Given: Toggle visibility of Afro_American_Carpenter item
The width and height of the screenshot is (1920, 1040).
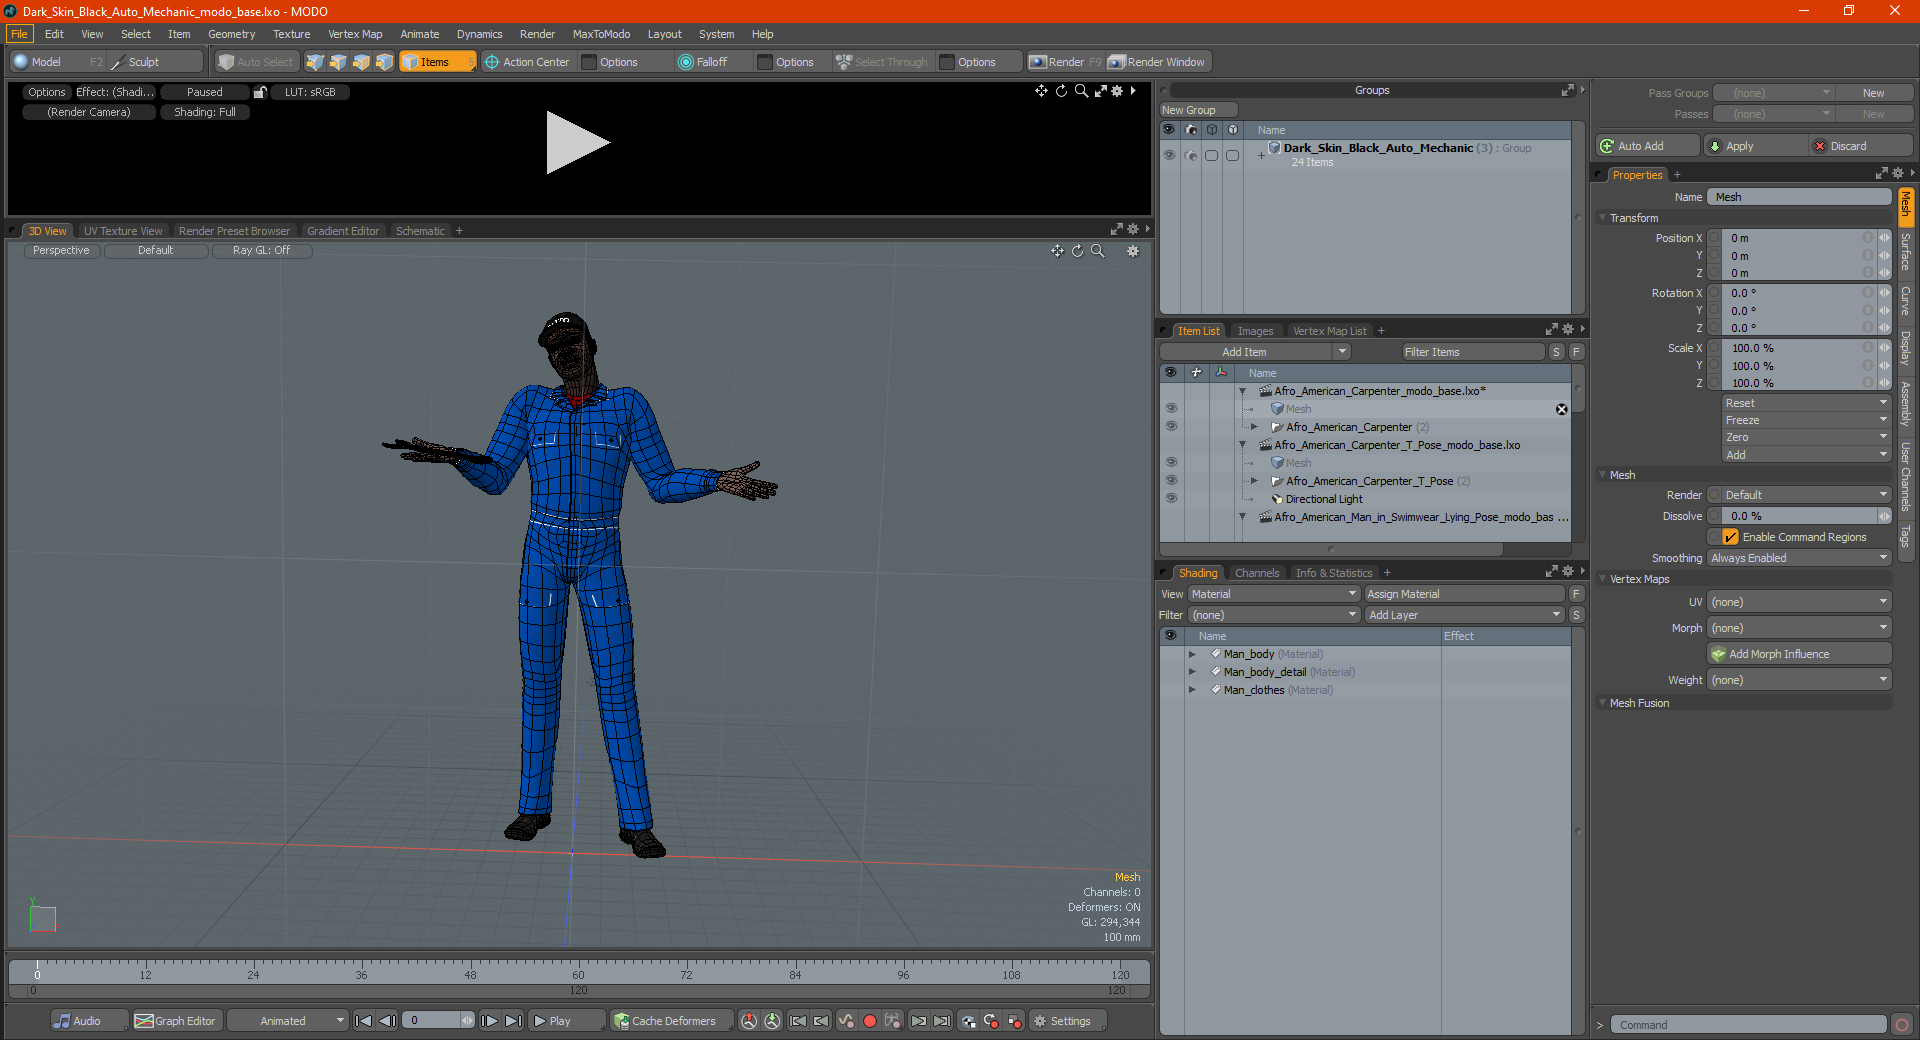Looking at the screenshot, I should [x=1171, y=427].
